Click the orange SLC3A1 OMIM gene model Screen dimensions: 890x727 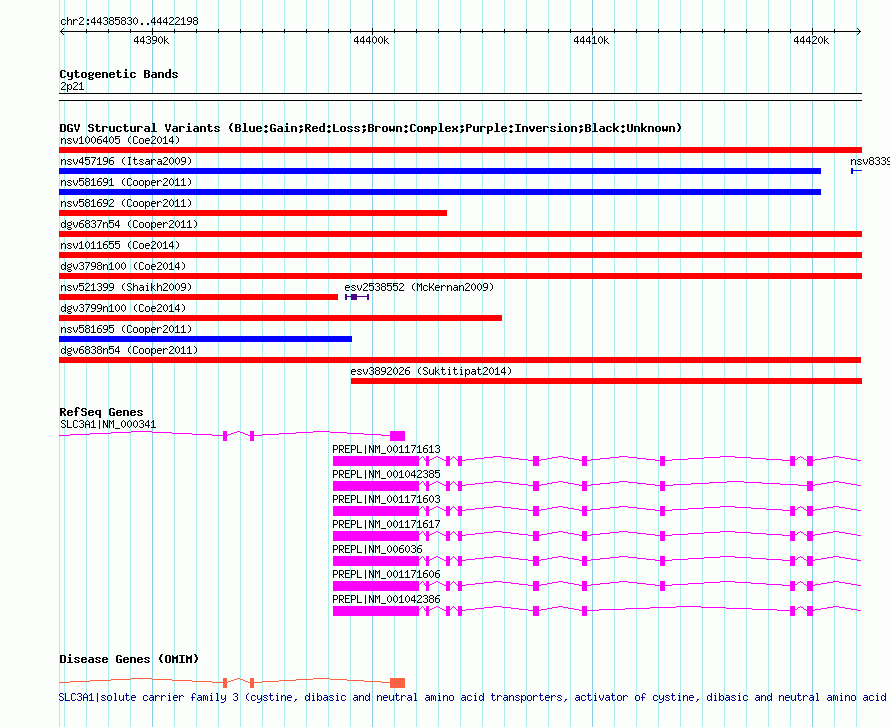pos(232,682)
